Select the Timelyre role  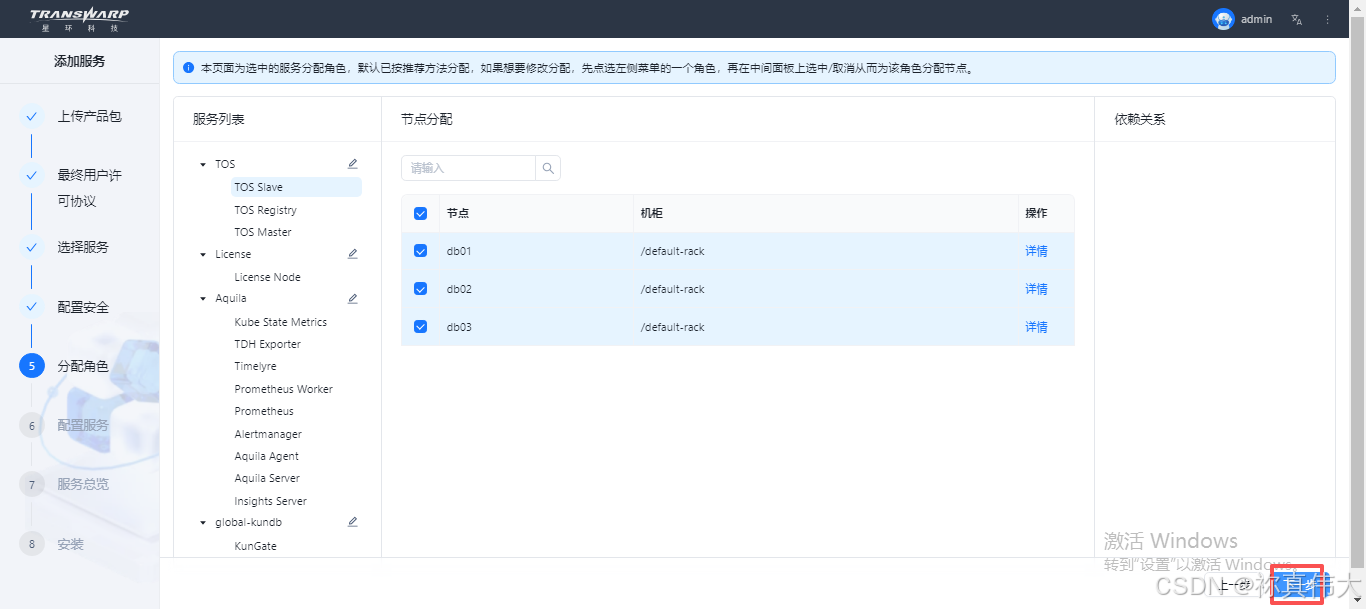point(255,367)
